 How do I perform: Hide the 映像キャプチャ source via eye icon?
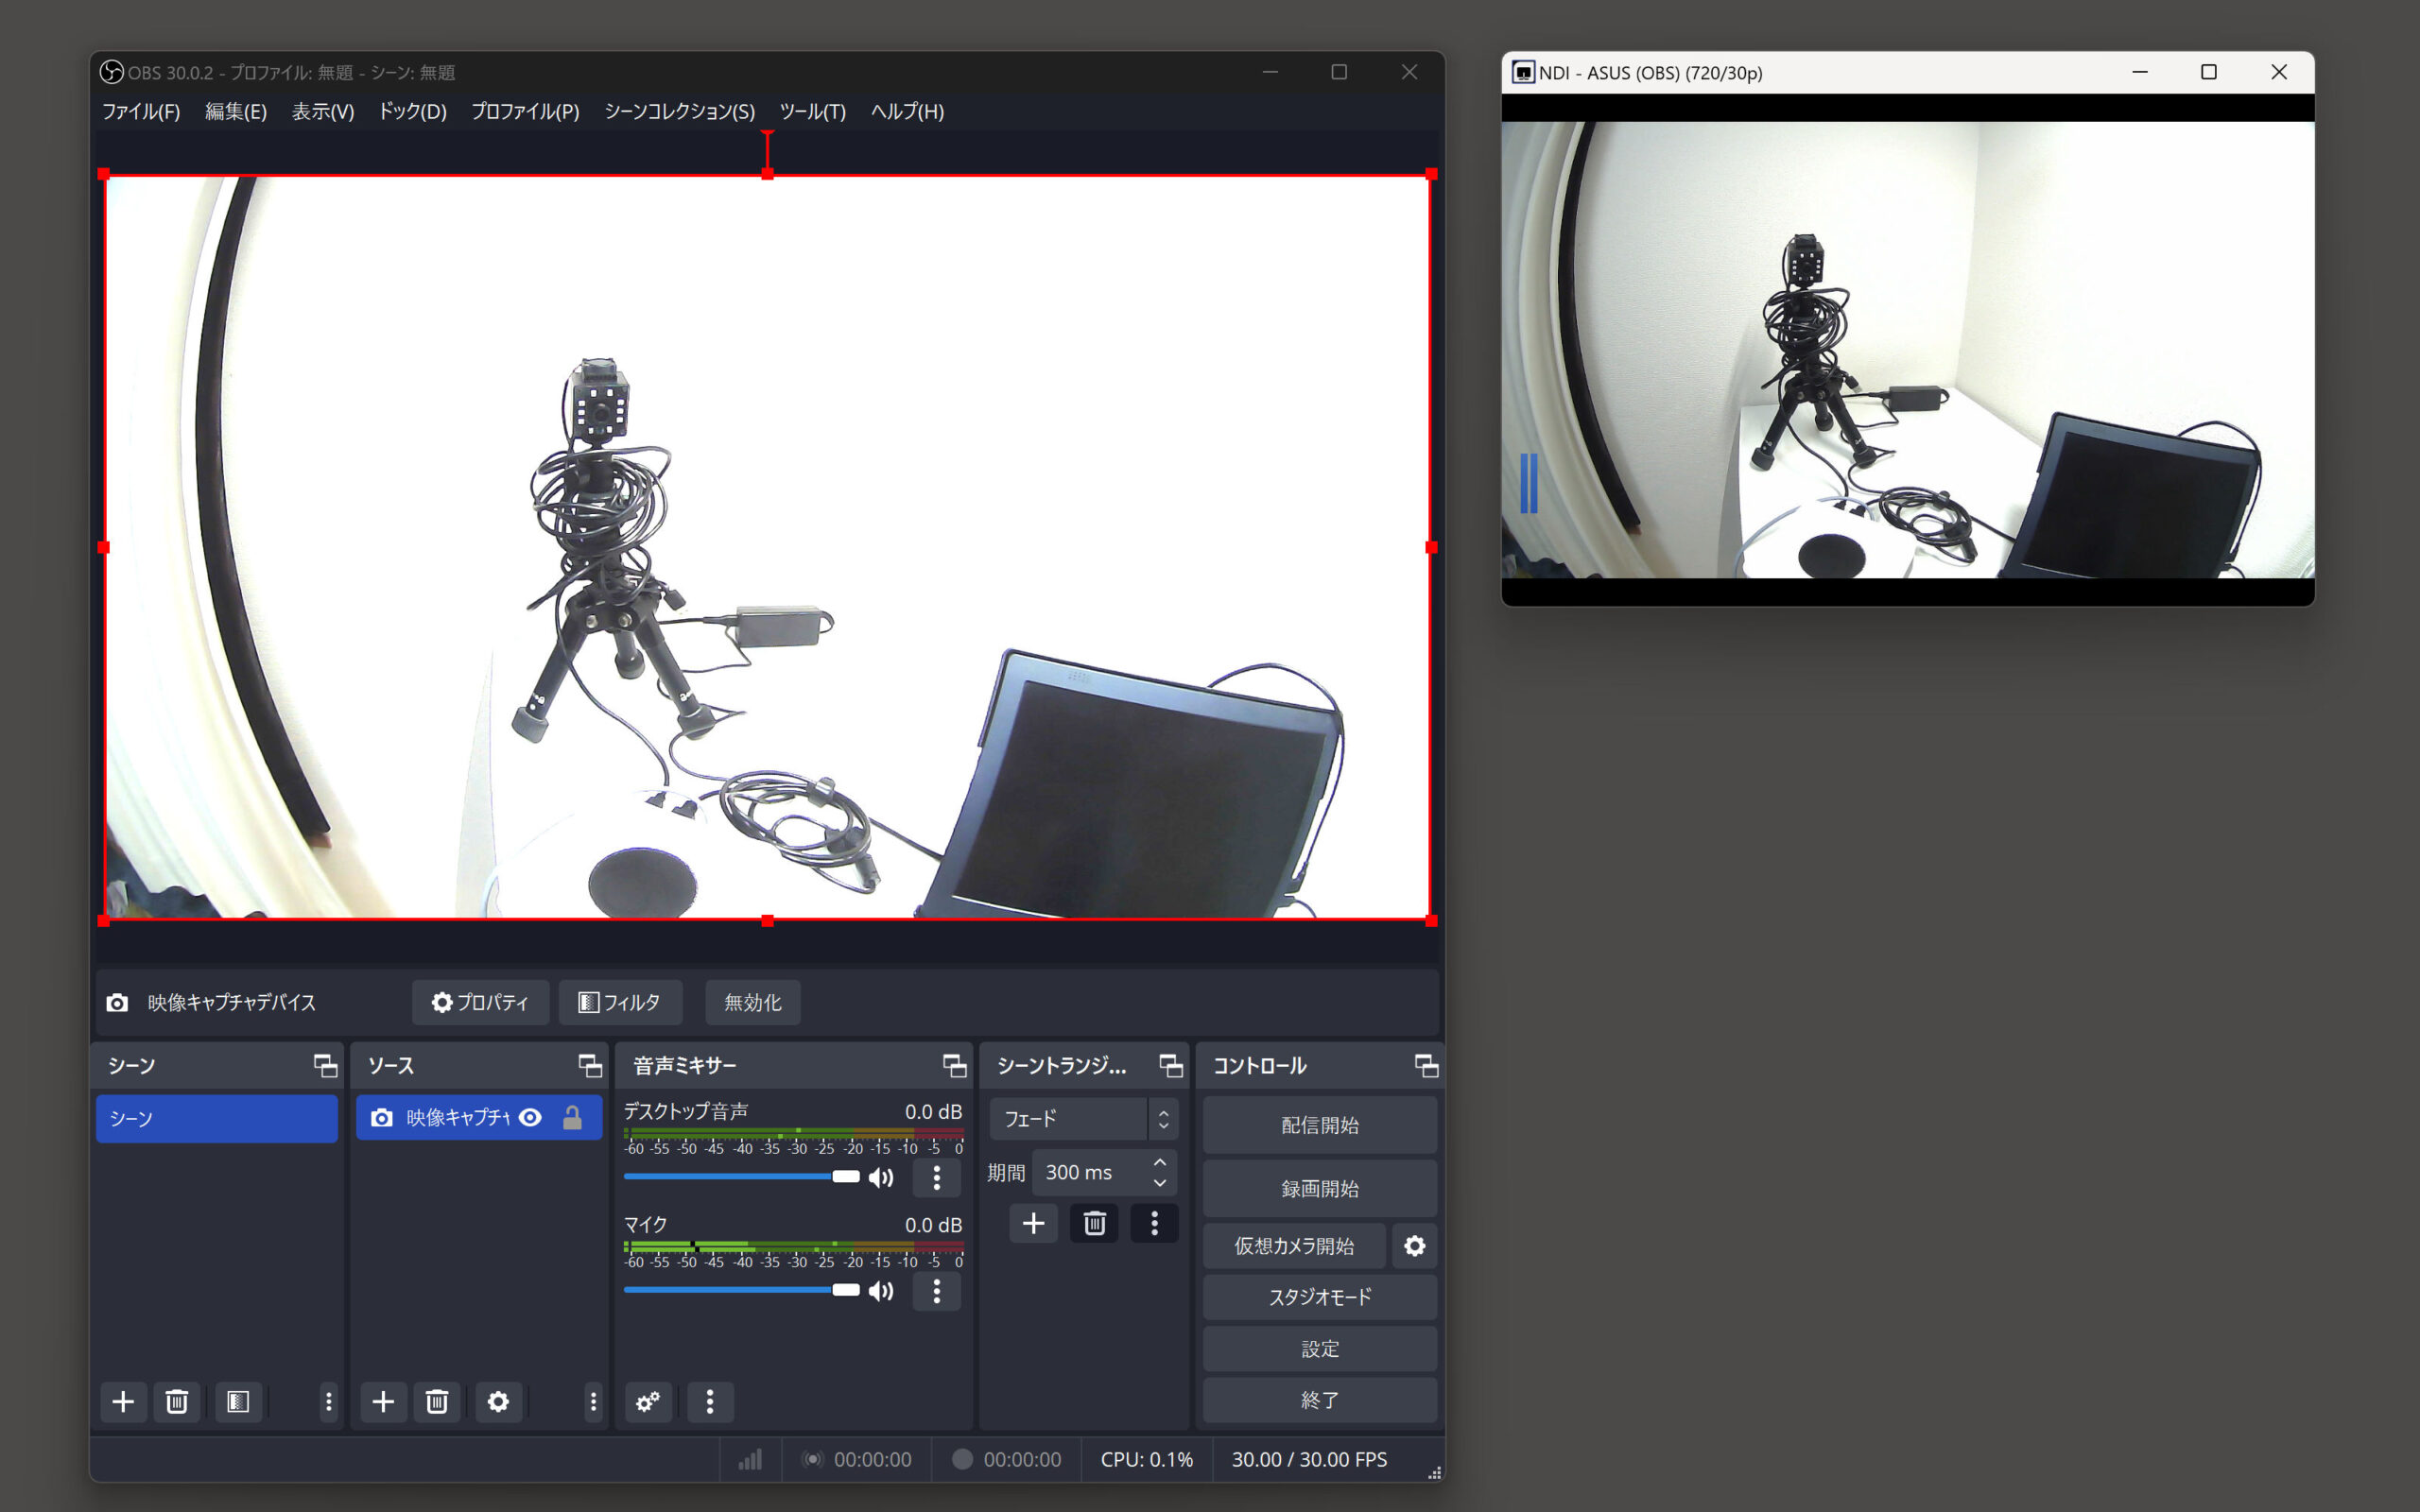click(x=531, y=1117)
